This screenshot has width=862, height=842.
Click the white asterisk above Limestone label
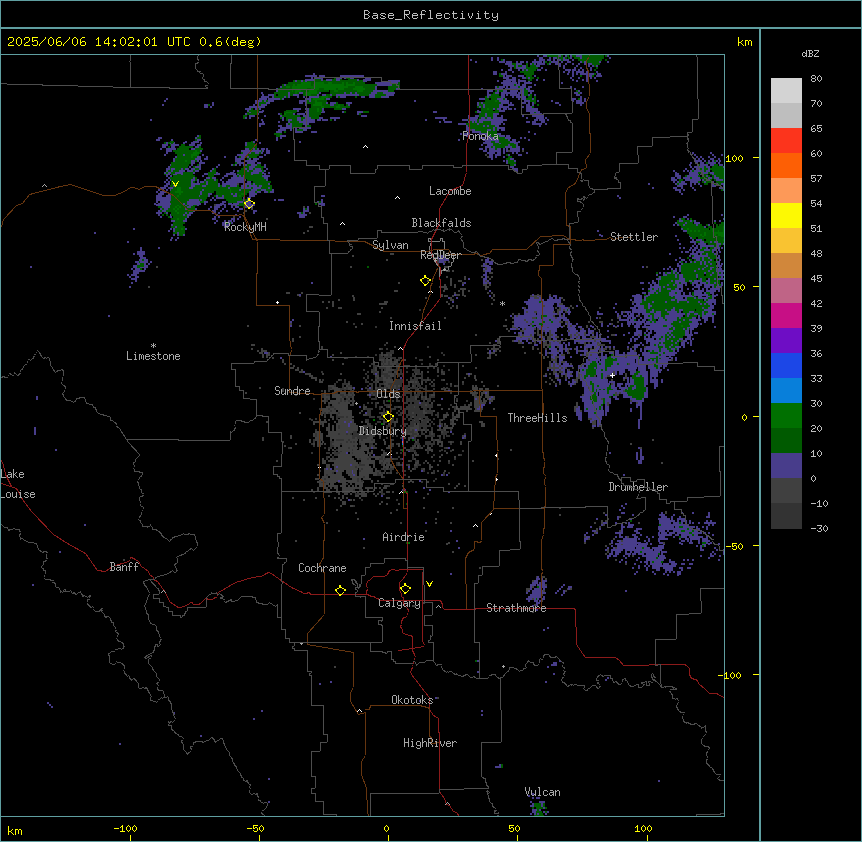(x=153, y=346)
